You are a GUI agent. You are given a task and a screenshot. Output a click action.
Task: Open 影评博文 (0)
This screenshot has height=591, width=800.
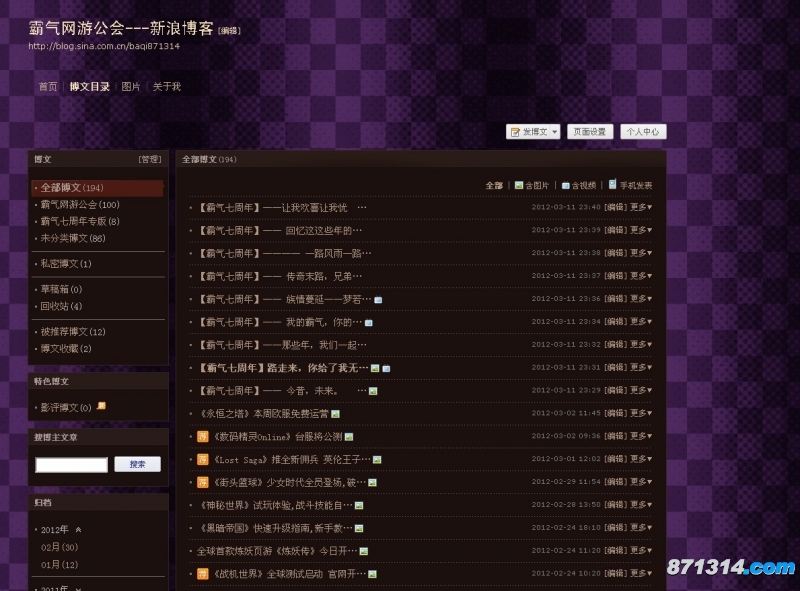[66, 408]
